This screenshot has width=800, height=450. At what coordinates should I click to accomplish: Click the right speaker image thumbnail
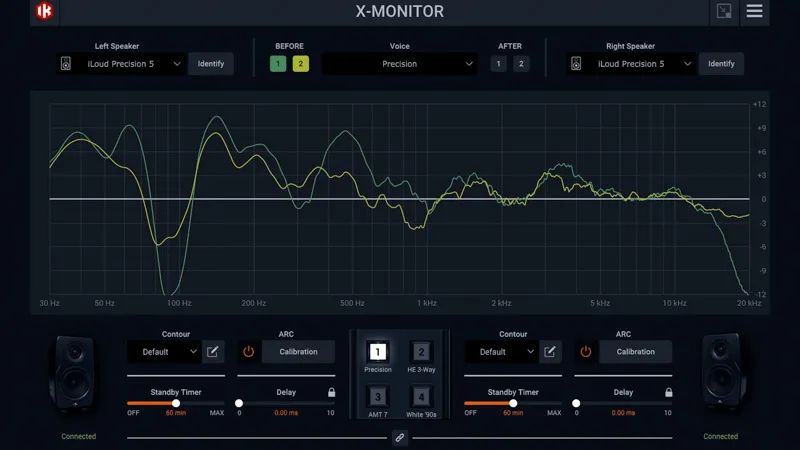click(x=723, y=371)
